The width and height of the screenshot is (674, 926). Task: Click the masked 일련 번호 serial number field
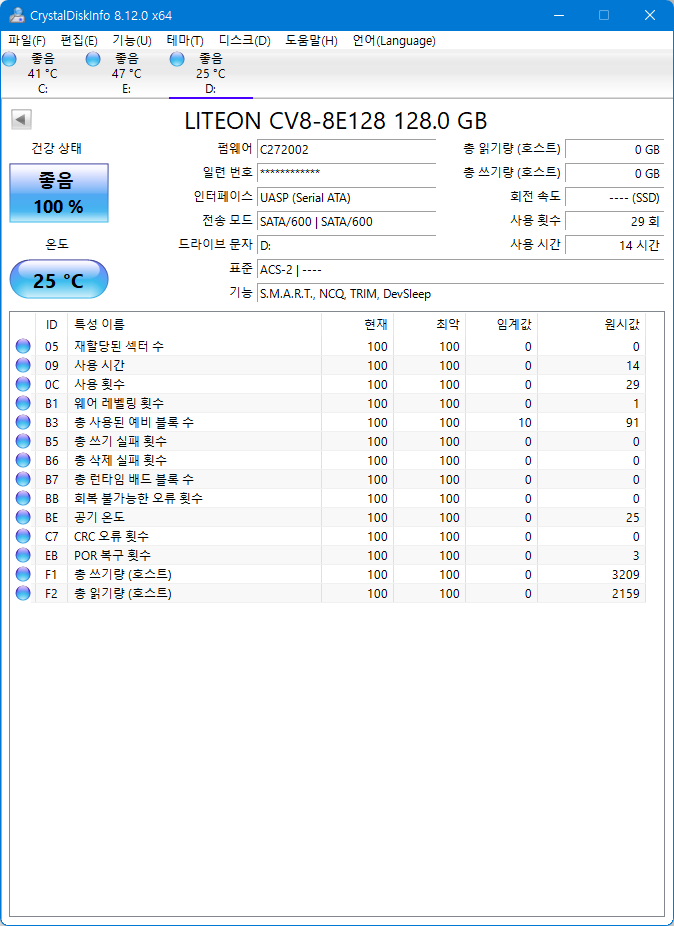(347, 172)
